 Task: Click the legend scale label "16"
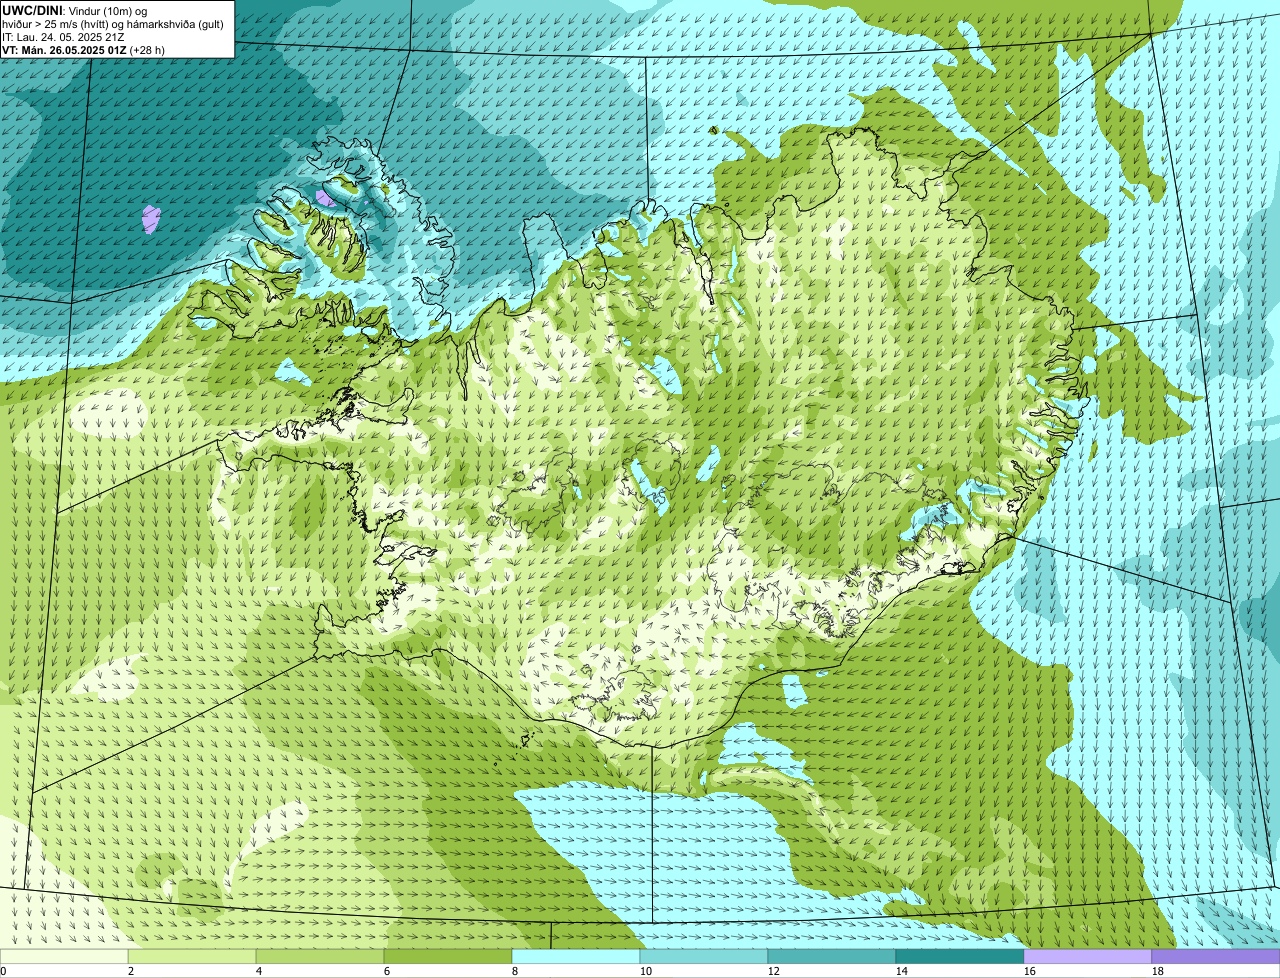[x=1030, y=971]
